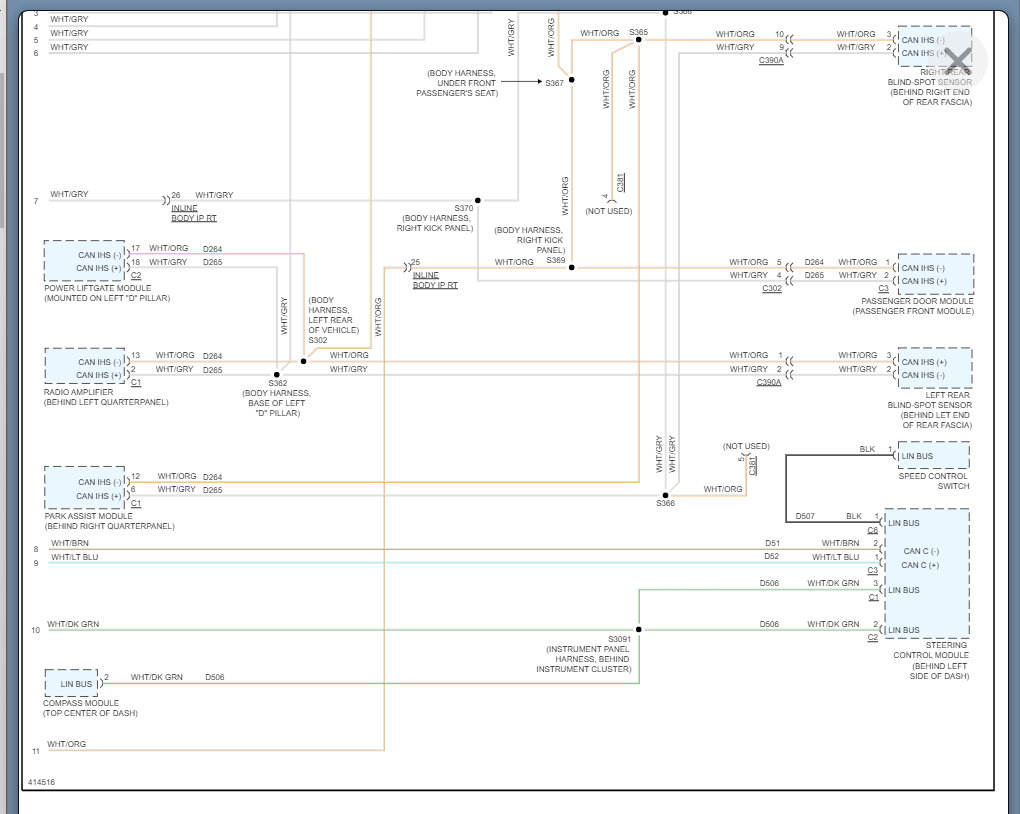Screen dimensions: 1020x814
Task: Click WHT/ORG wire label on row 11
Action: [x=66, y=744]
